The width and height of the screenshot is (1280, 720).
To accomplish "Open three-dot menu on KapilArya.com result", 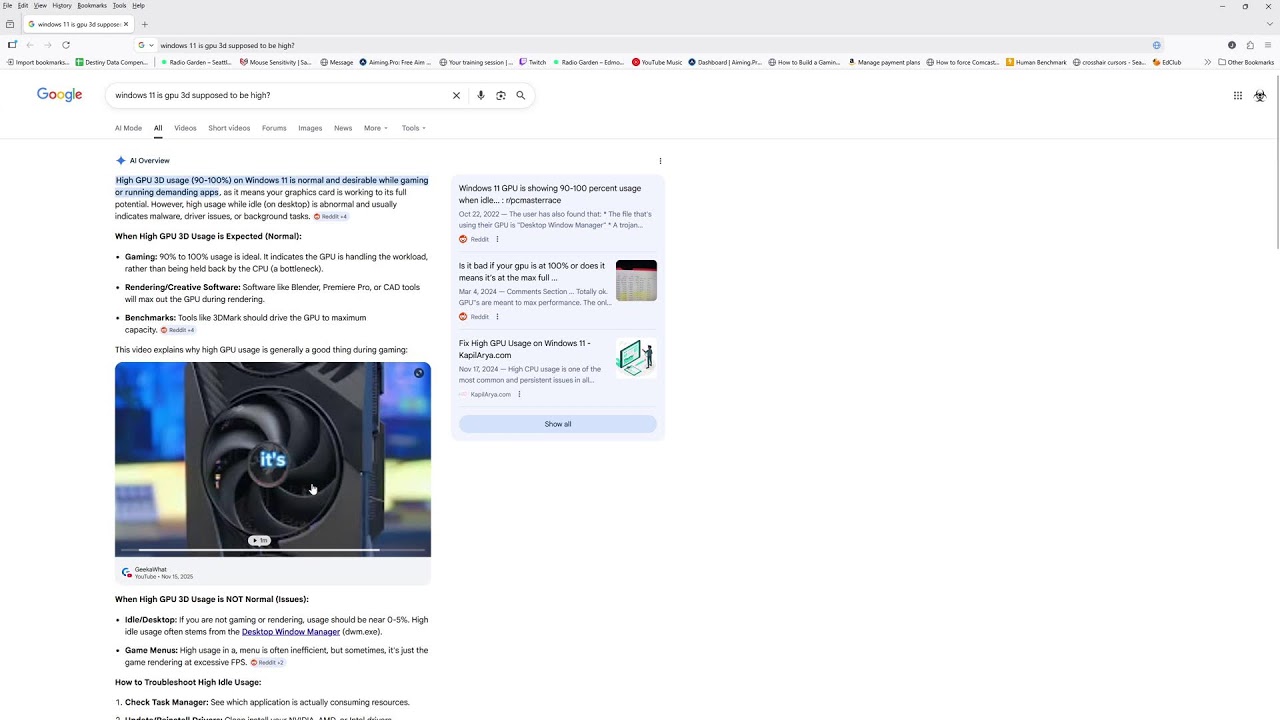I will point(519,394).
